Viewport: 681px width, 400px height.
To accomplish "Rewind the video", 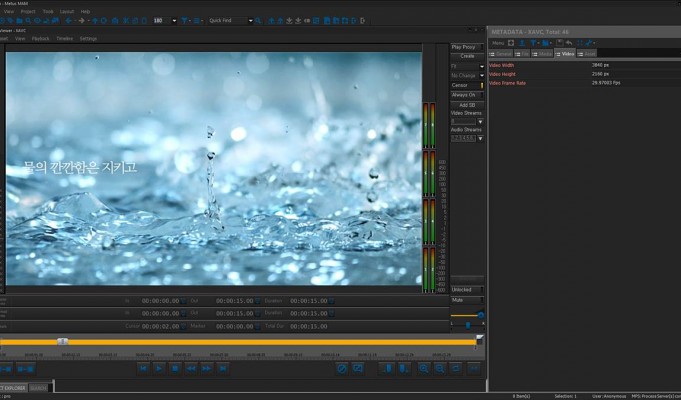I will 191,369.
